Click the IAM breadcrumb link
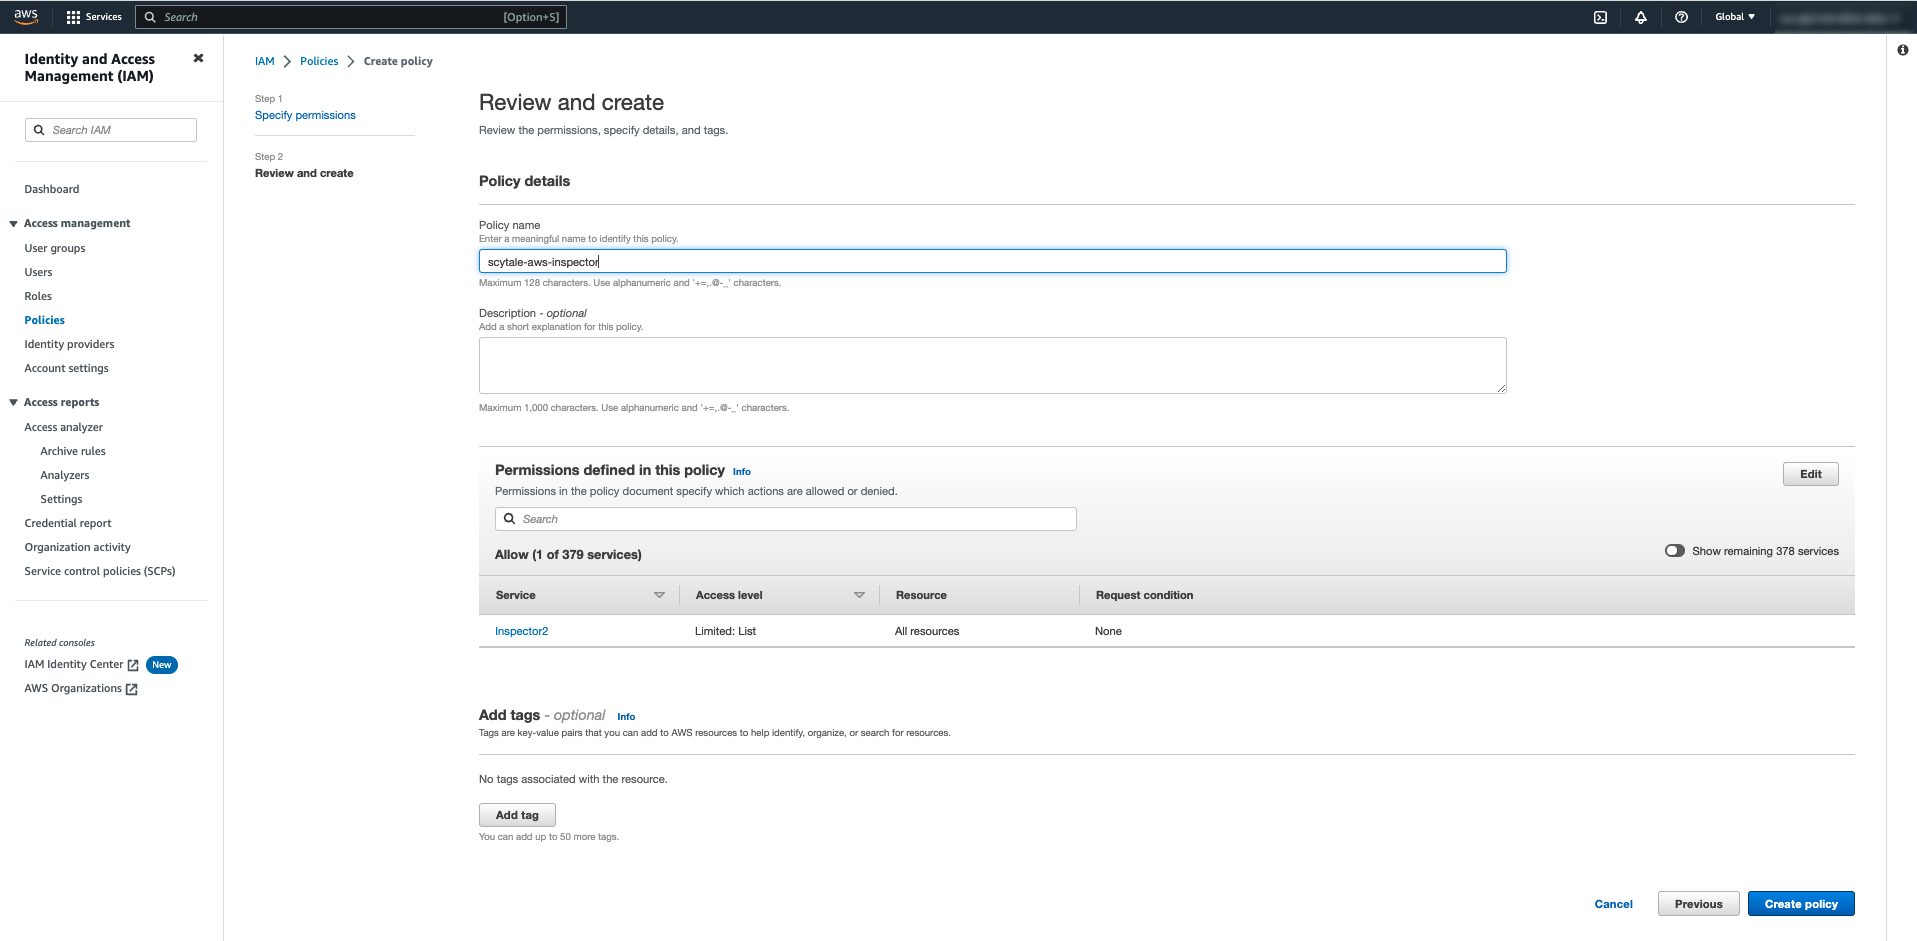The image size is (1917, 941). point(264,61)
